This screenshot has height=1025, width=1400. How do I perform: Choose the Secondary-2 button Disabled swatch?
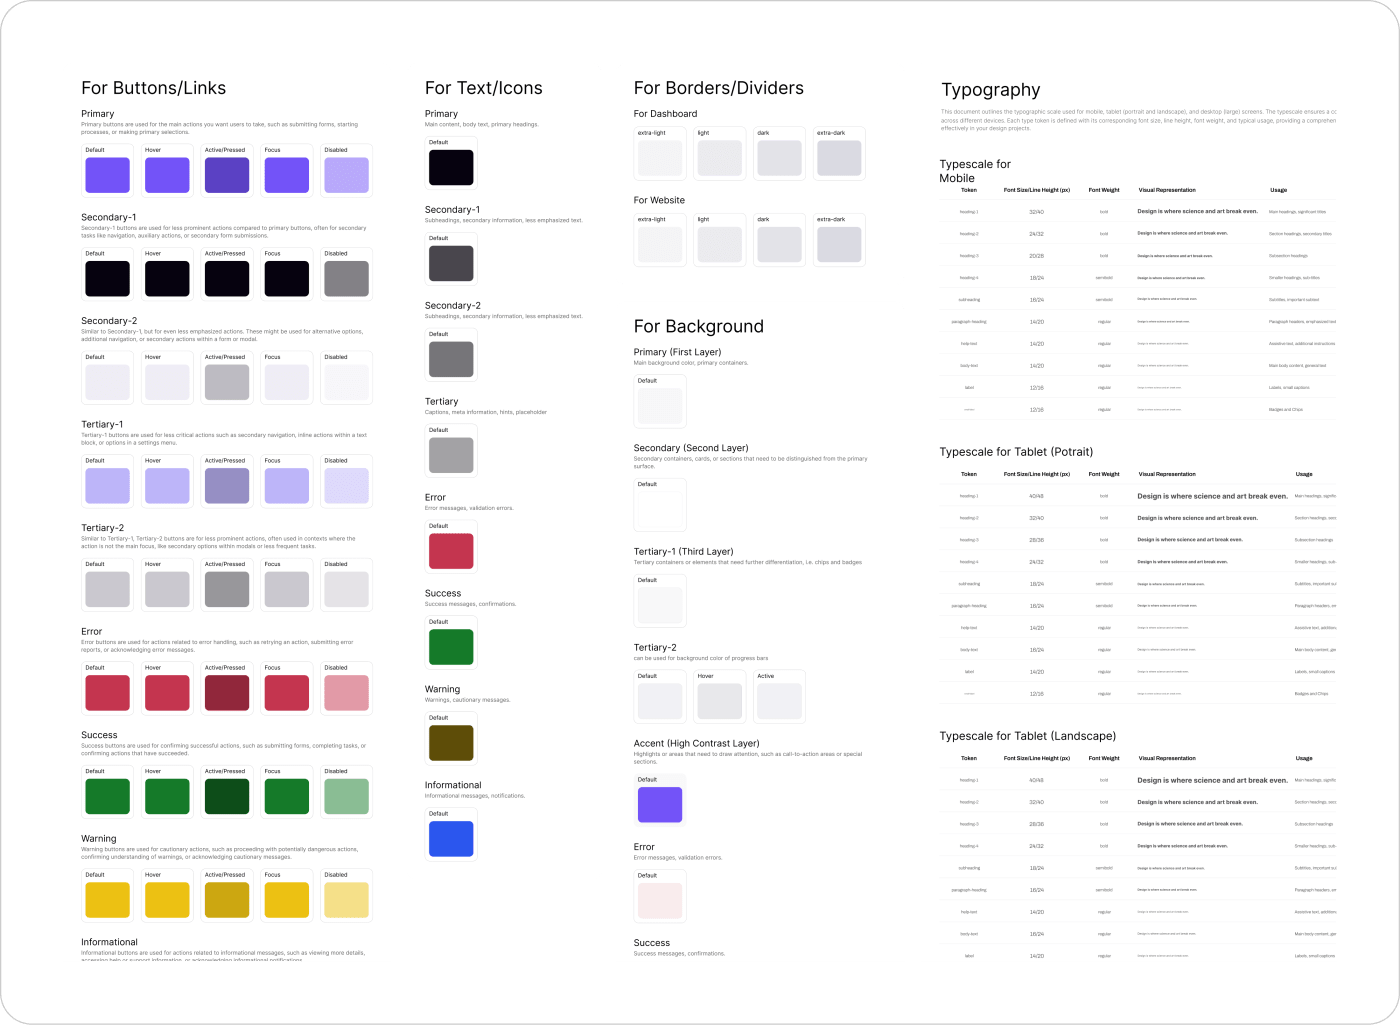point(346,382)
